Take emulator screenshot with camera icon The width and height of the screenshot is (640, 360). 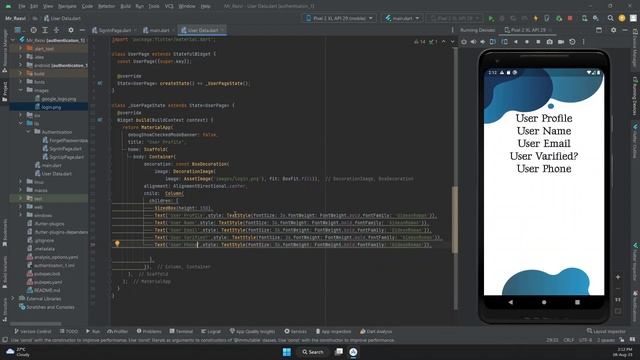549,42
